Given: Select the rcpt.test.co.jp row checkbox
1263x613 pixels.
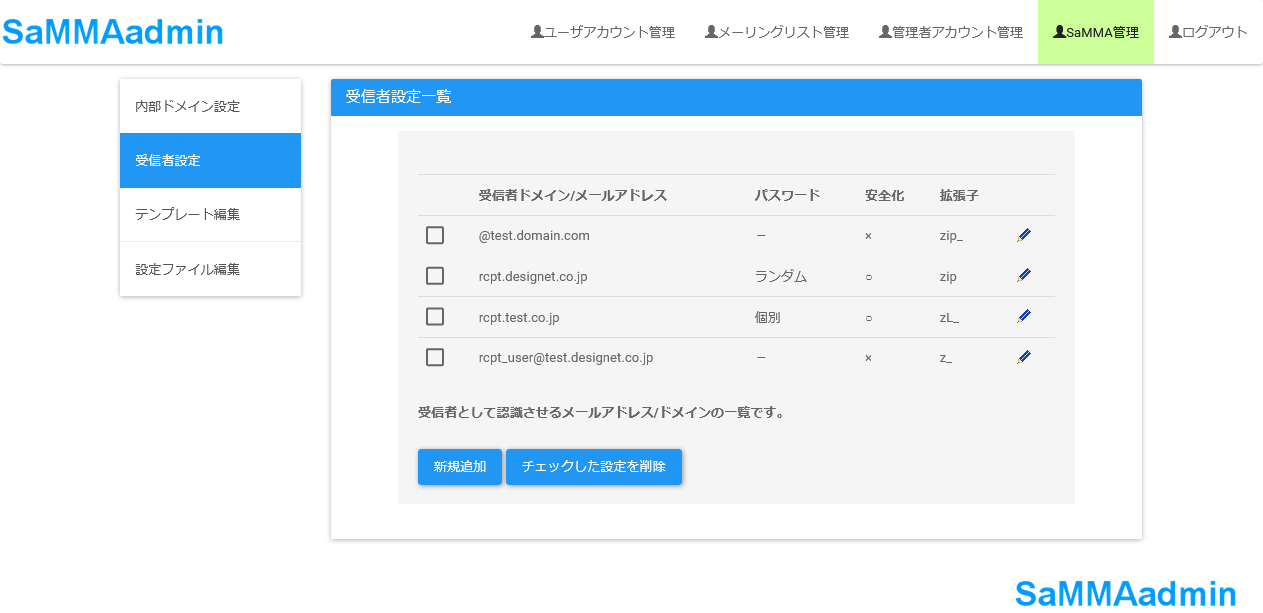Looking at the screenshot, I should pos(435,317).
